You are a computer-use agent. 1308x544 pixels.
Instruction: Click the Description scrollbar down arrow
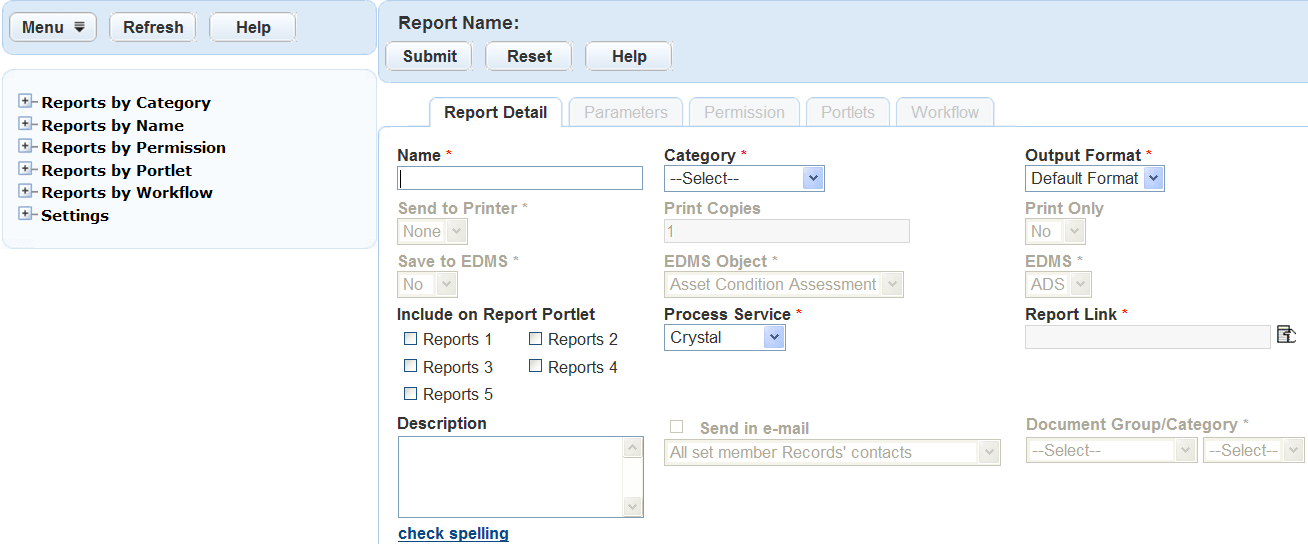pyautogui.click(x=632, y=507)
